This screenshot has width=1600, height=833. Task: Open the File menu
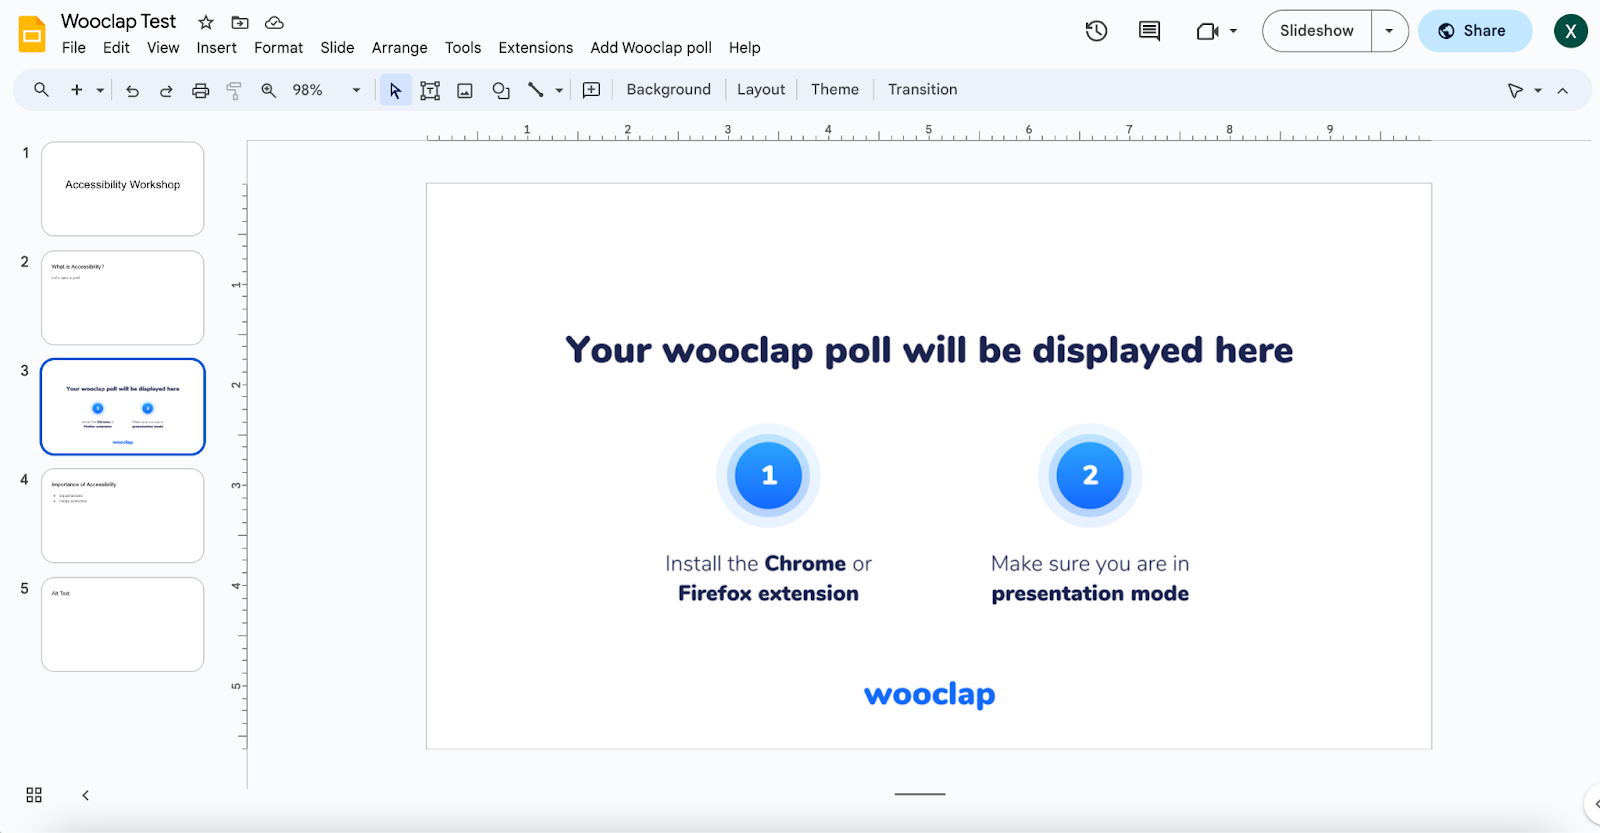click(x=74, y=48)
